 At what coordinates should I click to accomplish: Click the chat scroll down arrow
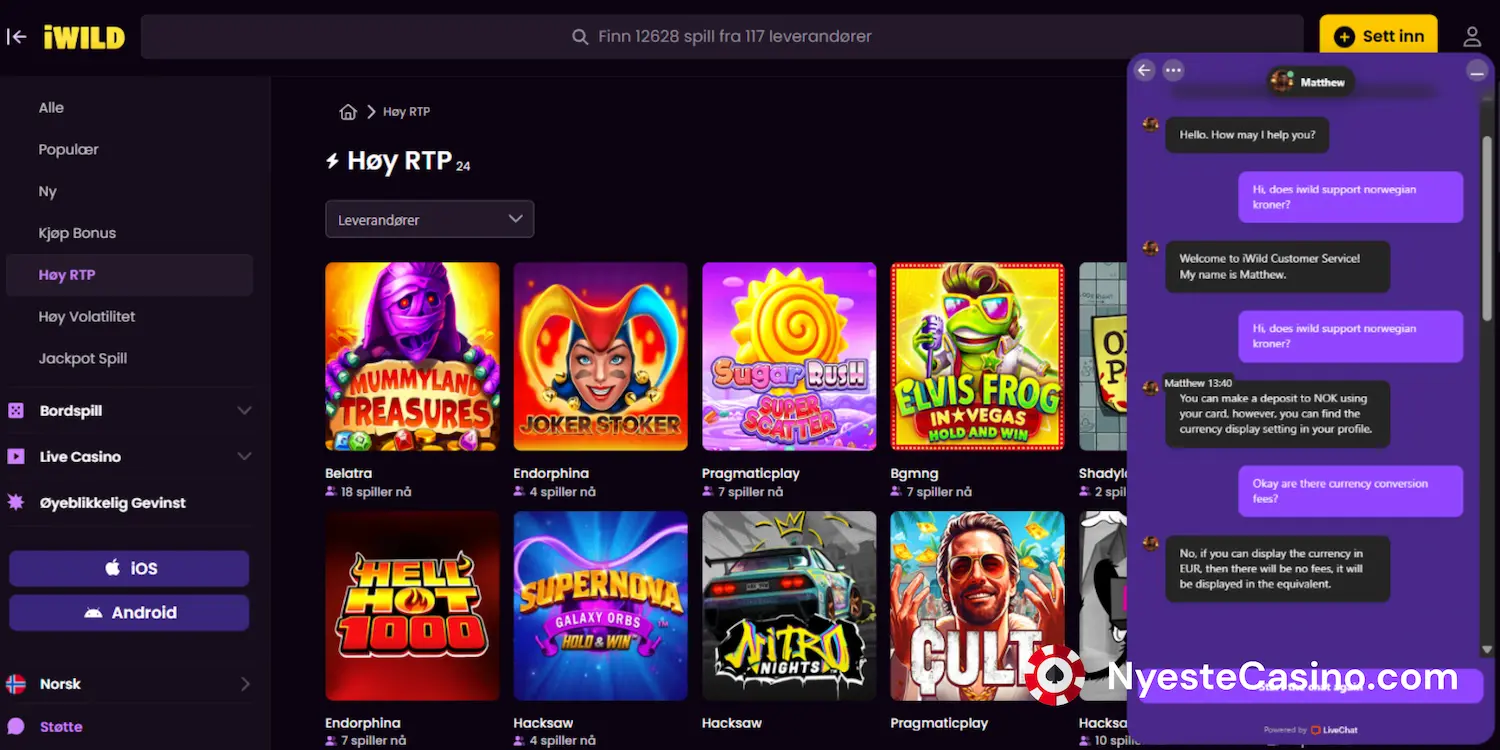click(x=1487, y=650)
